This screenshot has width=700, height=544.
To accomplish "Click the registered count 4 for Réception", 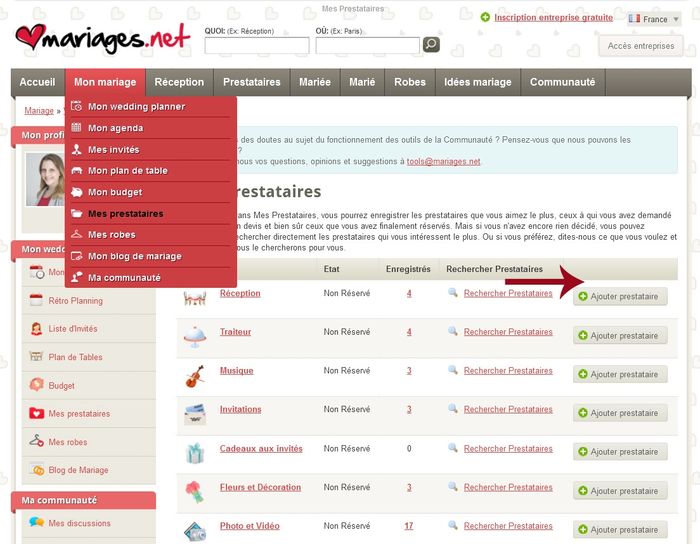I will [409, 293].
